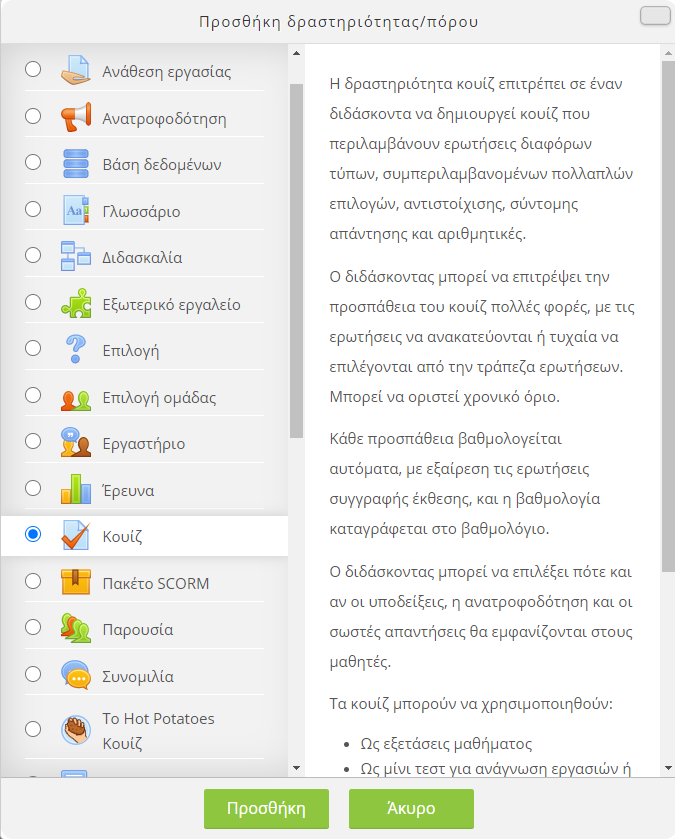Select the Ανάθεση εργασίας radio button
The height and width of the screenshot is (839, 675).
(x=33, y=69)
